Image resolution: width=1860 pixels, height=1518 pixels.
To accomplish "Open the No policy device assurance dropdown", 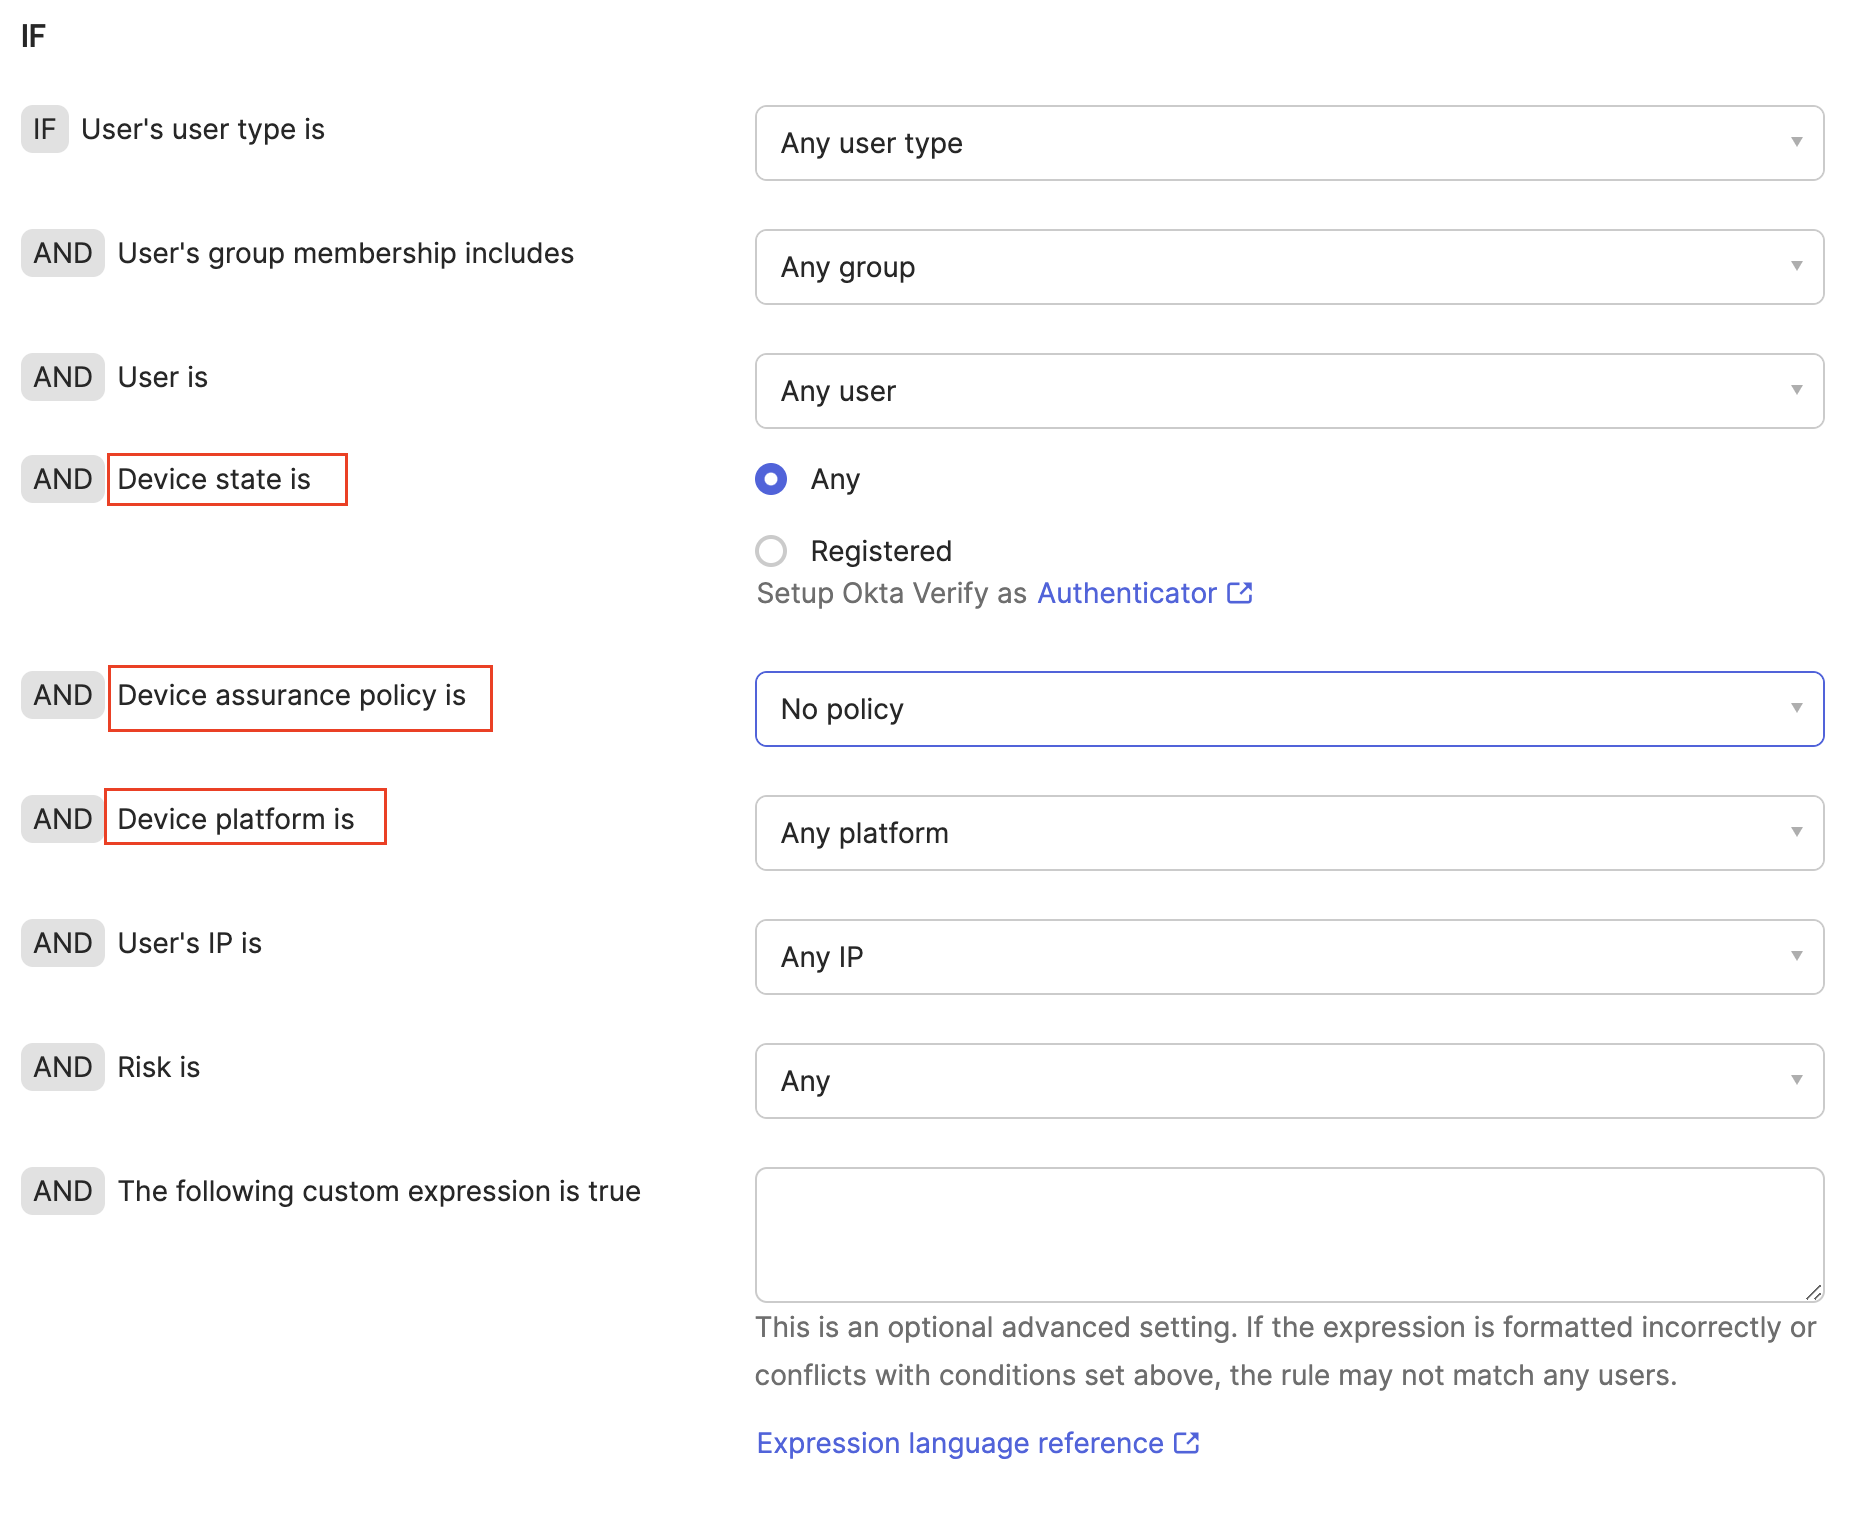I will tap(1290, 709).
